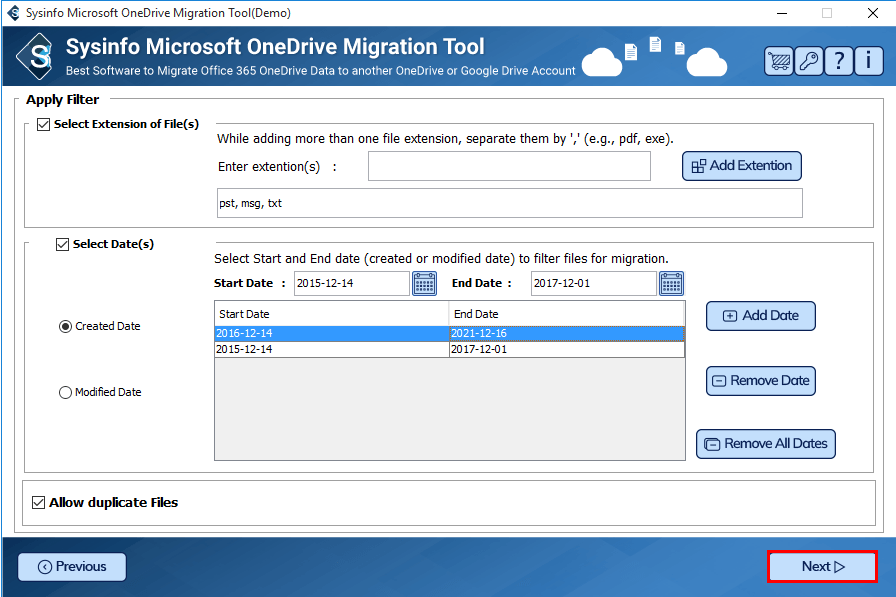Screen dimensions: 896x597
Task: Click Remove All Dates button
Action: (x=765, y=444)
